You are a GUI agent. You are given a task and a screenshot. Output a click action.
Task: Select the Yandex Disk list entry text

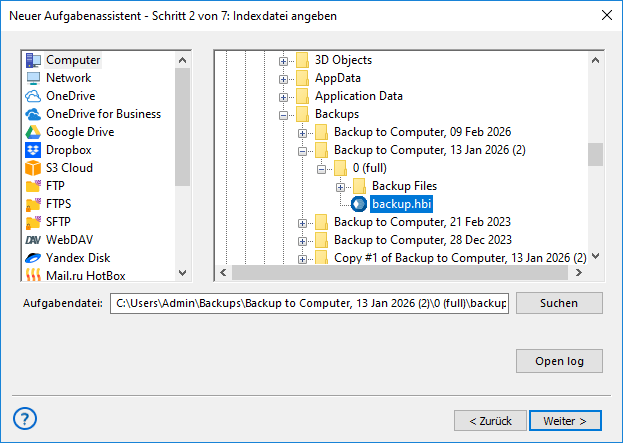(x=78, y=258)
